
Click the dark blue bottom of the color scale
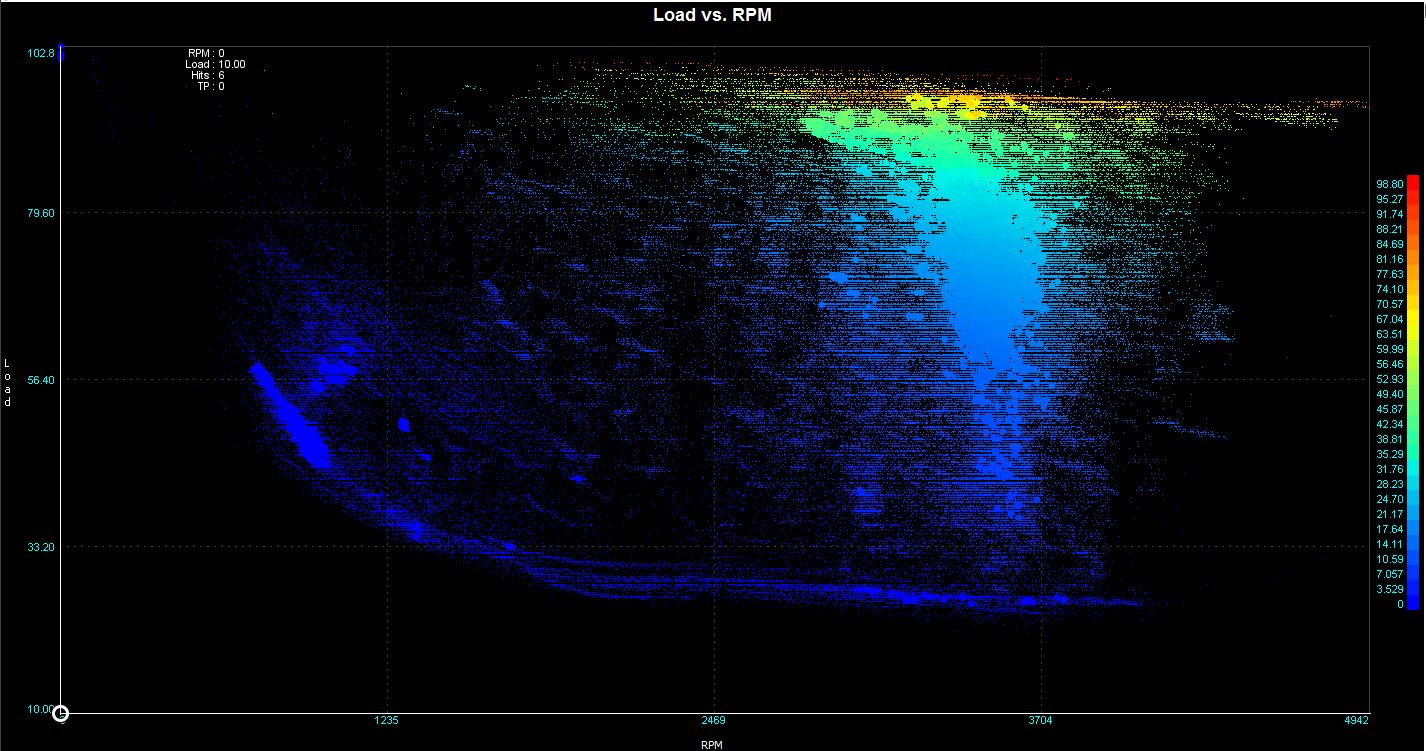point(1412,603)
